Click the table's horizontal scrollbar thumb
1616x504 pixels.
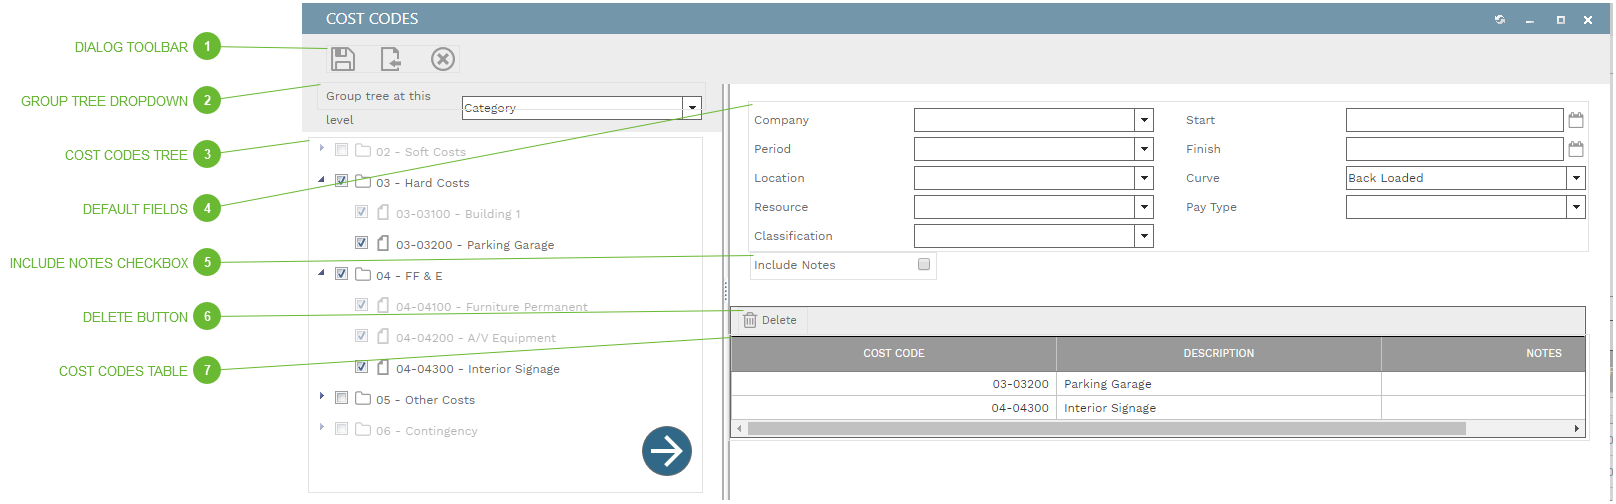[x=1107, y=428]
